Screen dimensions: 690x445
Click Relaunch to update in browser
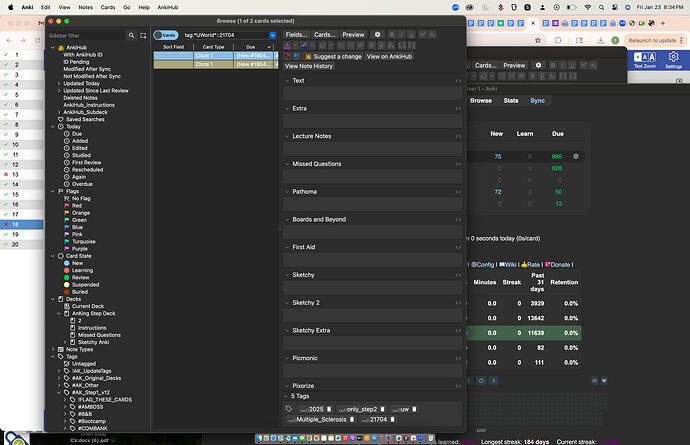click(652, 40)
